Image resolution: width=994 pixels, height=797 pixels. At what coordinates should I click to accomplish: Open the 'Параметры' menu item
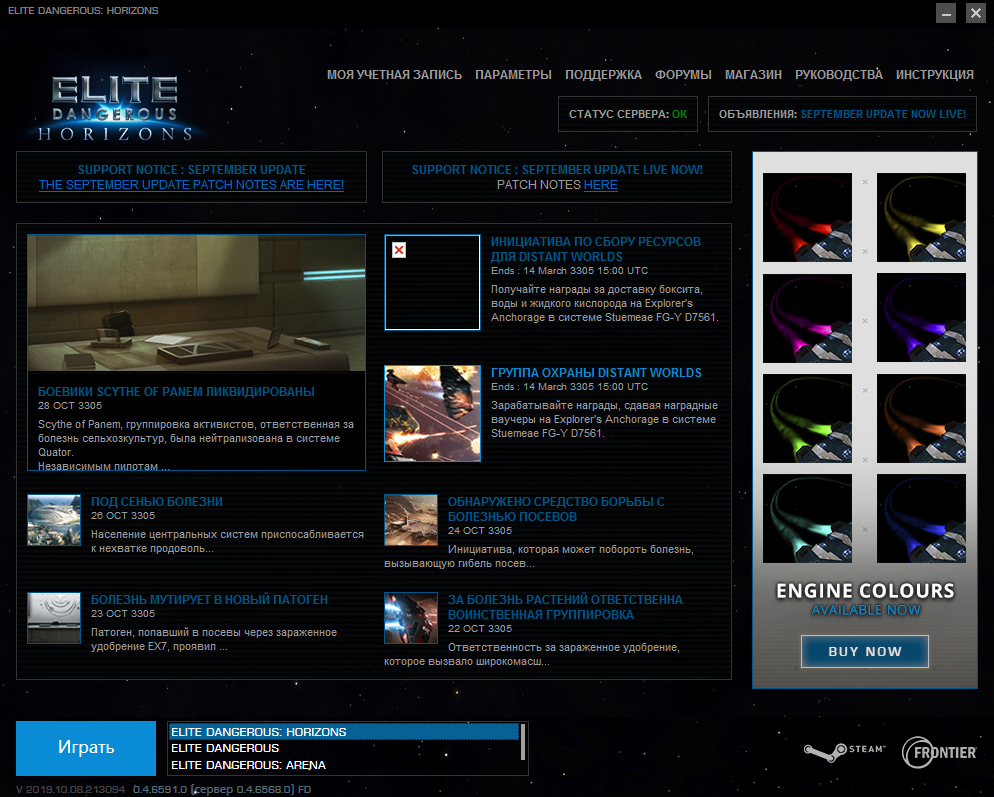pyautogui.click(x=513, y=75)
